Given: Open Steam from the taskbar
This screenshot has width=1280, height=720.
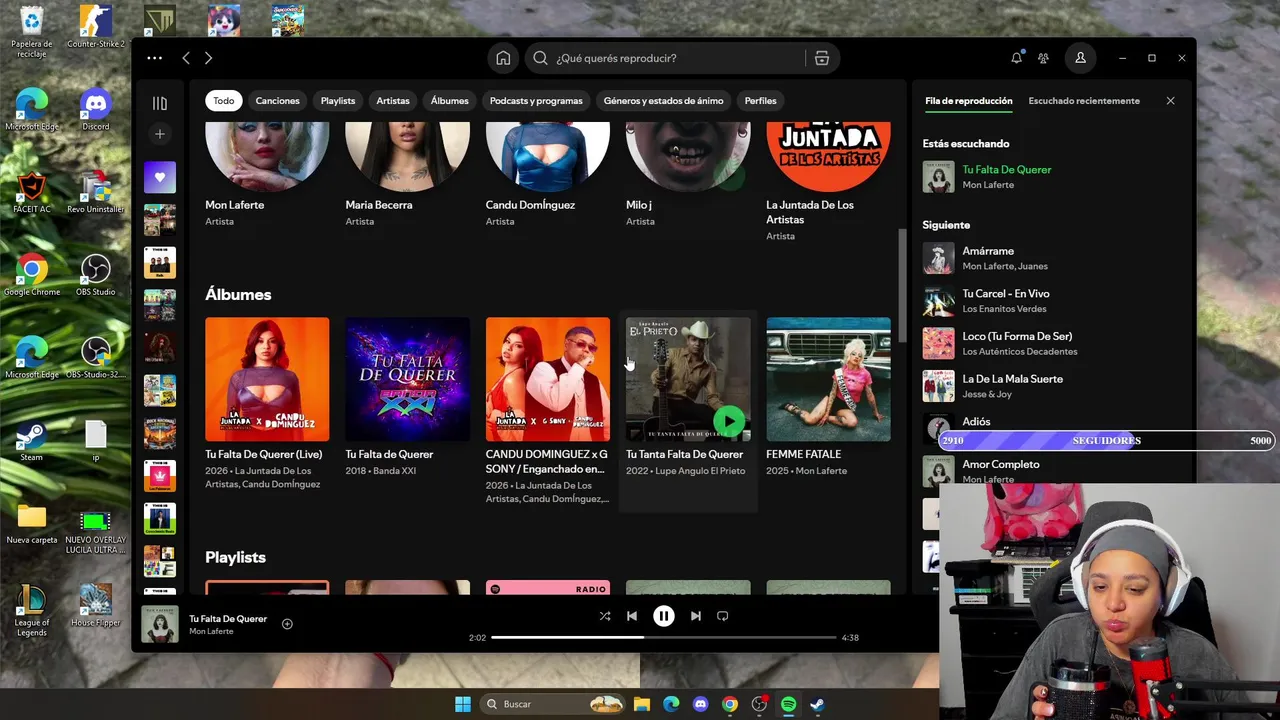Looking at the screenshot, I should pos(817,704).
